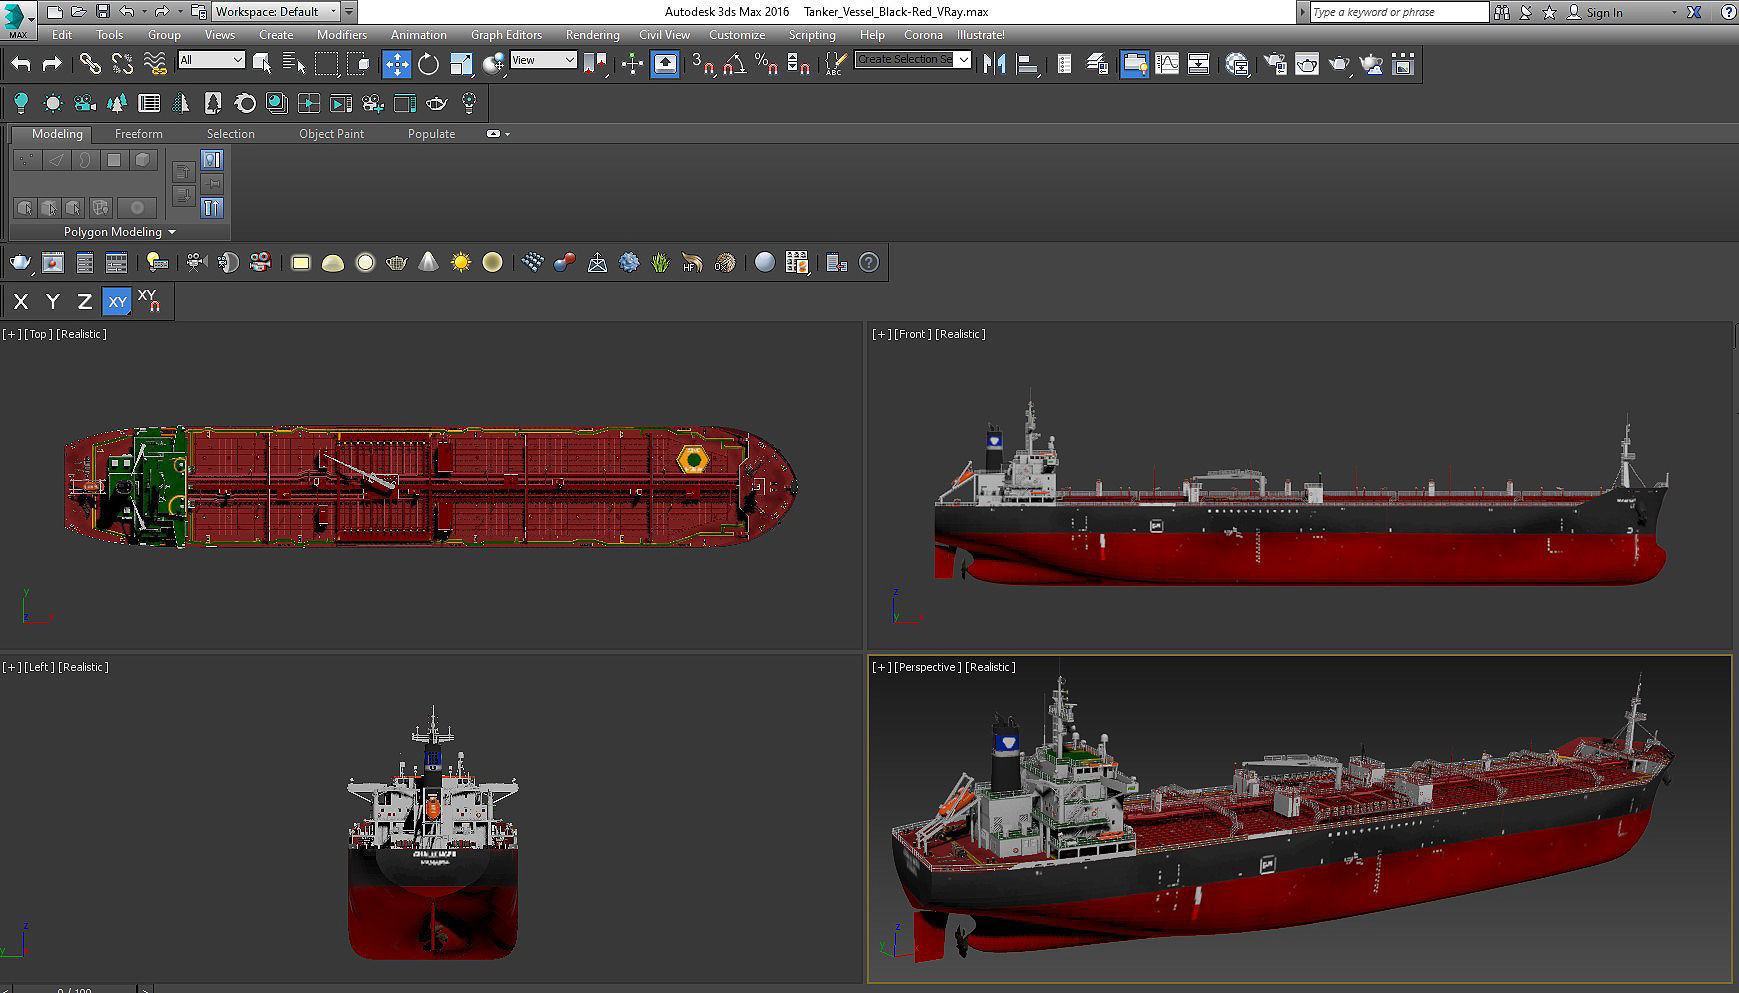1739x993 pixels.
Task: Click the [Realistic] label in Front viewport
Action: click(x=960, y=334)
